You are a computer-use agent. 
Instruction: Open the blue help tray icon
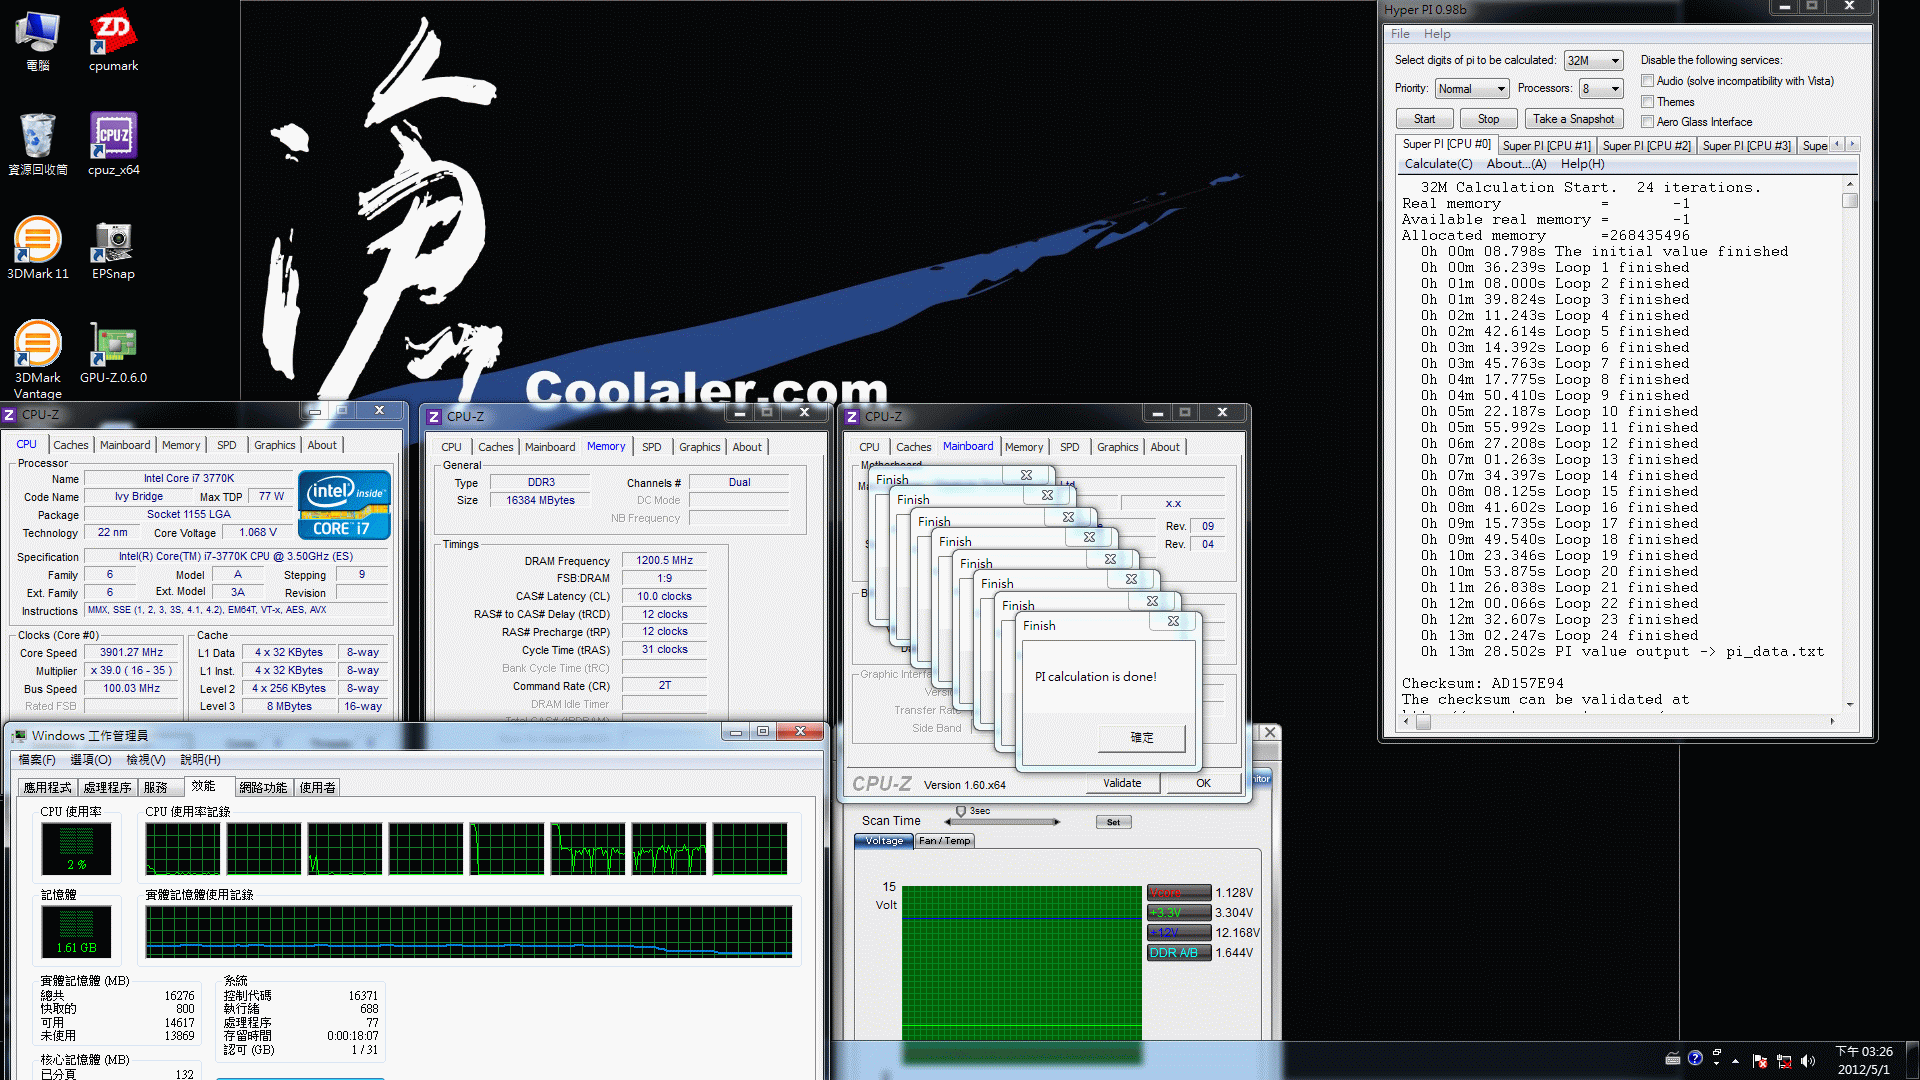coord(1695,1058)
